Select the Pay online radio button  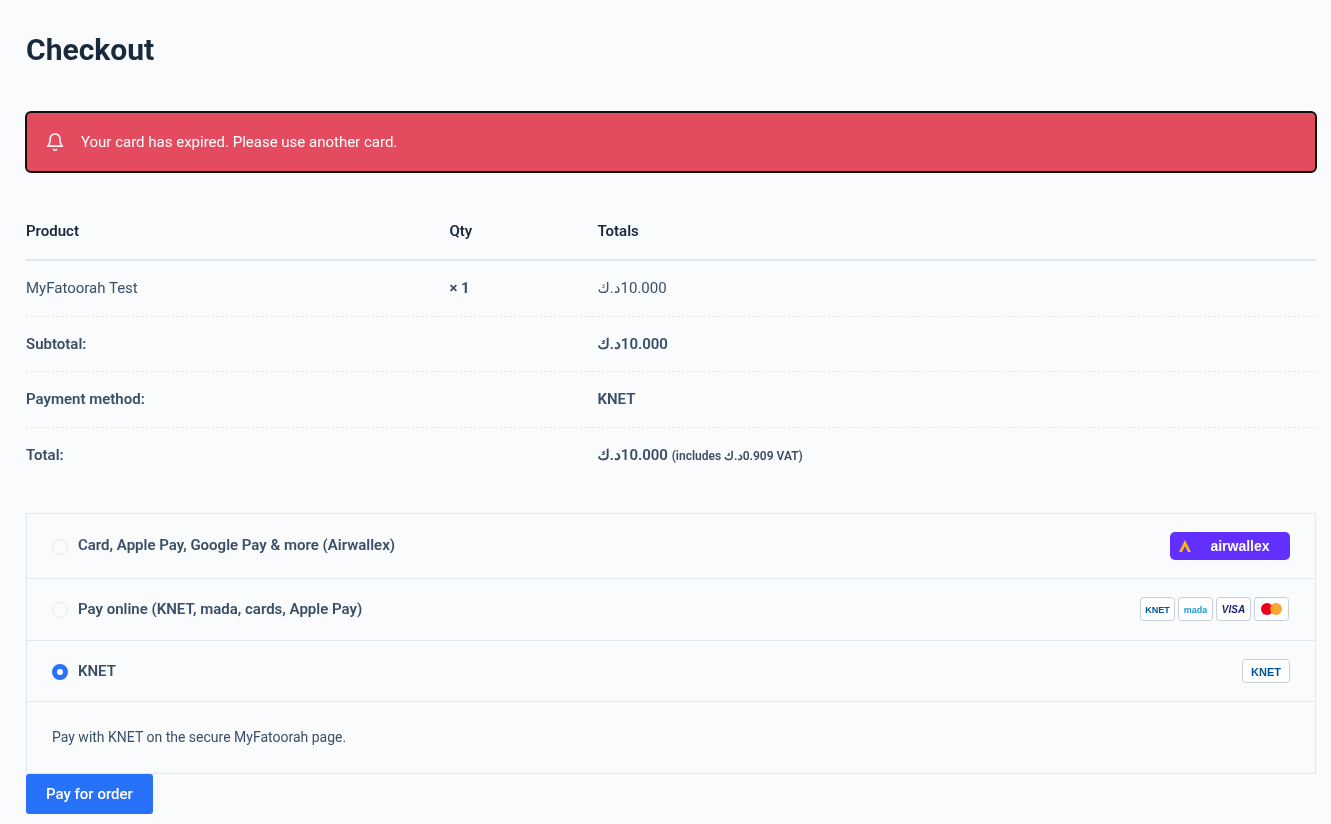(x=60, y=610)
